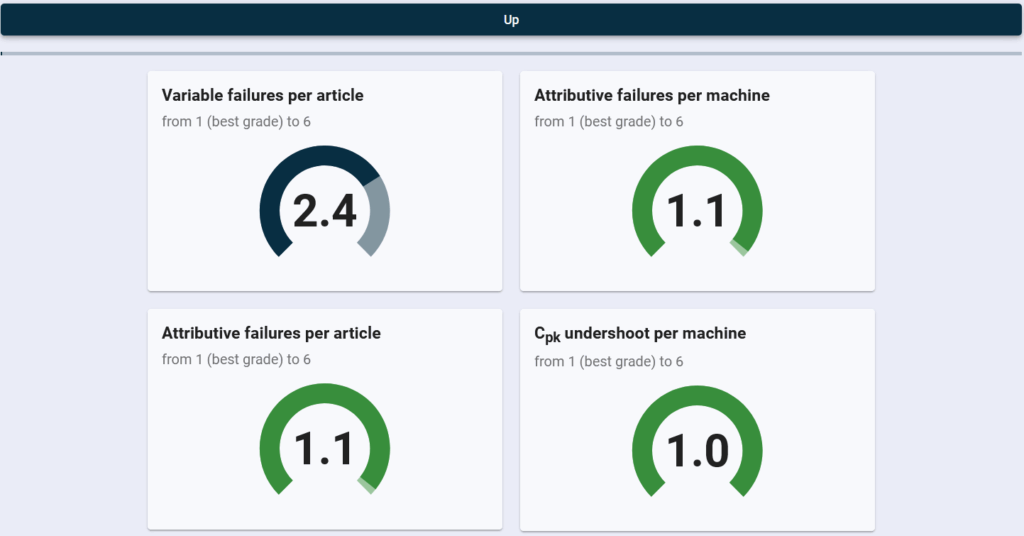This screenshot has width=1024, height=536.
Task: Click the 1.1 value in Attributive per article gauge
Action: [325, 449]
